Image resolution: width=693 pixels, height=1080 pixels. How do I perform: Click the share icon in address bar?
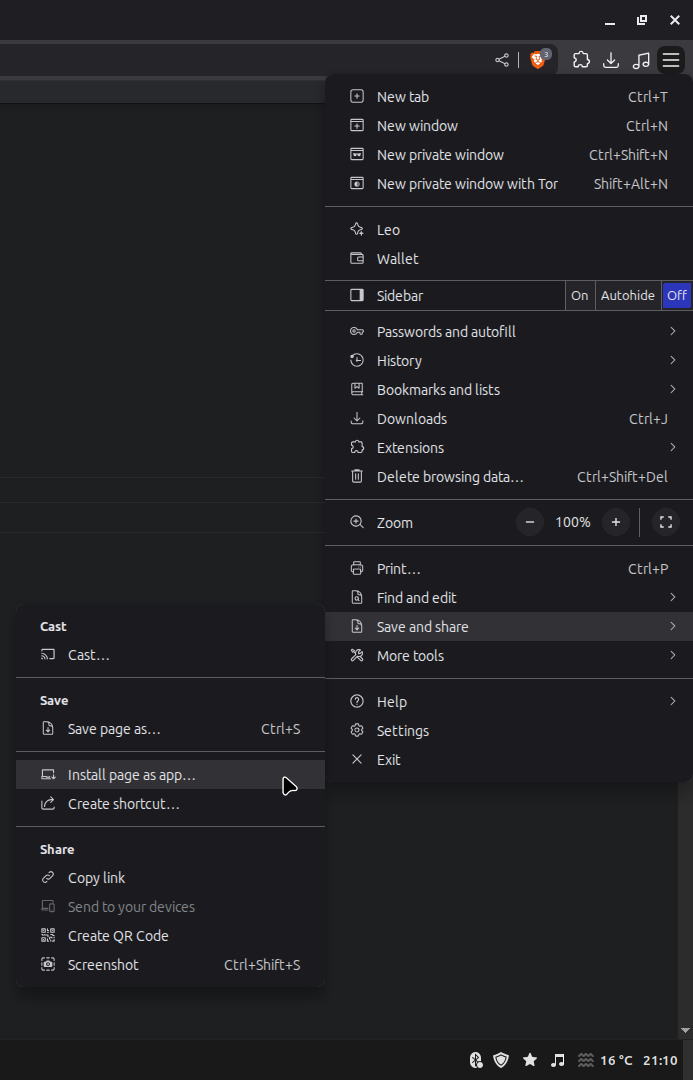pos(502,60)
